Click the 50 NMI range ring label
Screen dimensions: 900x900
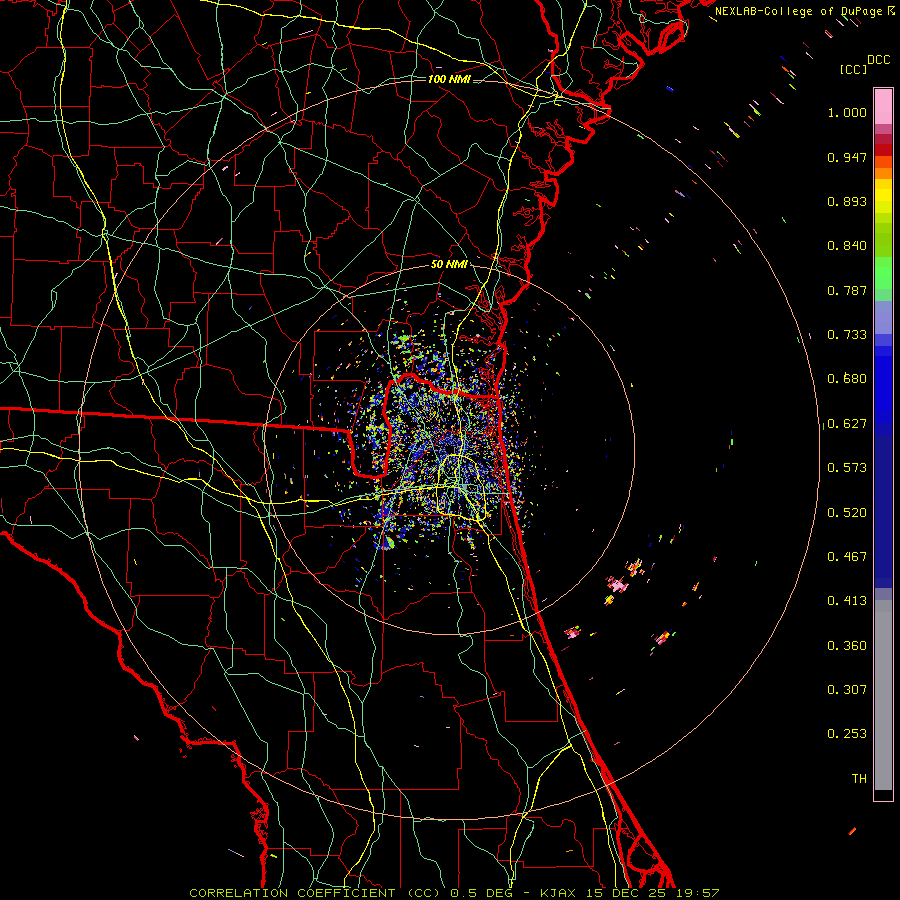tap(449, 264)
